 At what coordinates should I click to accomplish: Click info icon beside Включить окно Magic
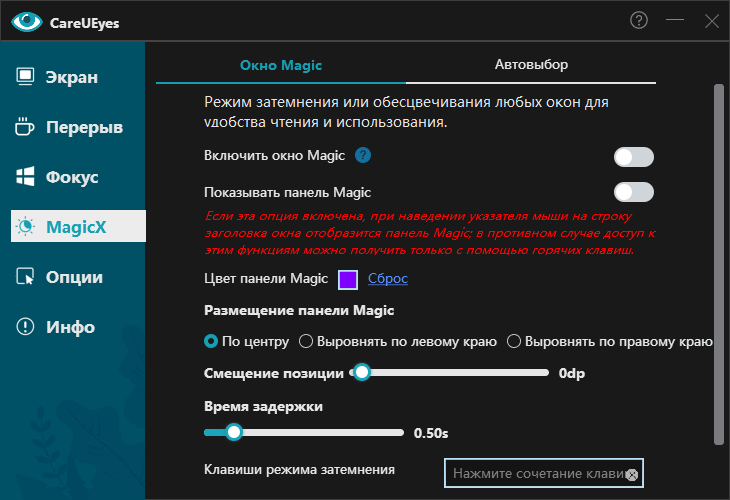363,156
